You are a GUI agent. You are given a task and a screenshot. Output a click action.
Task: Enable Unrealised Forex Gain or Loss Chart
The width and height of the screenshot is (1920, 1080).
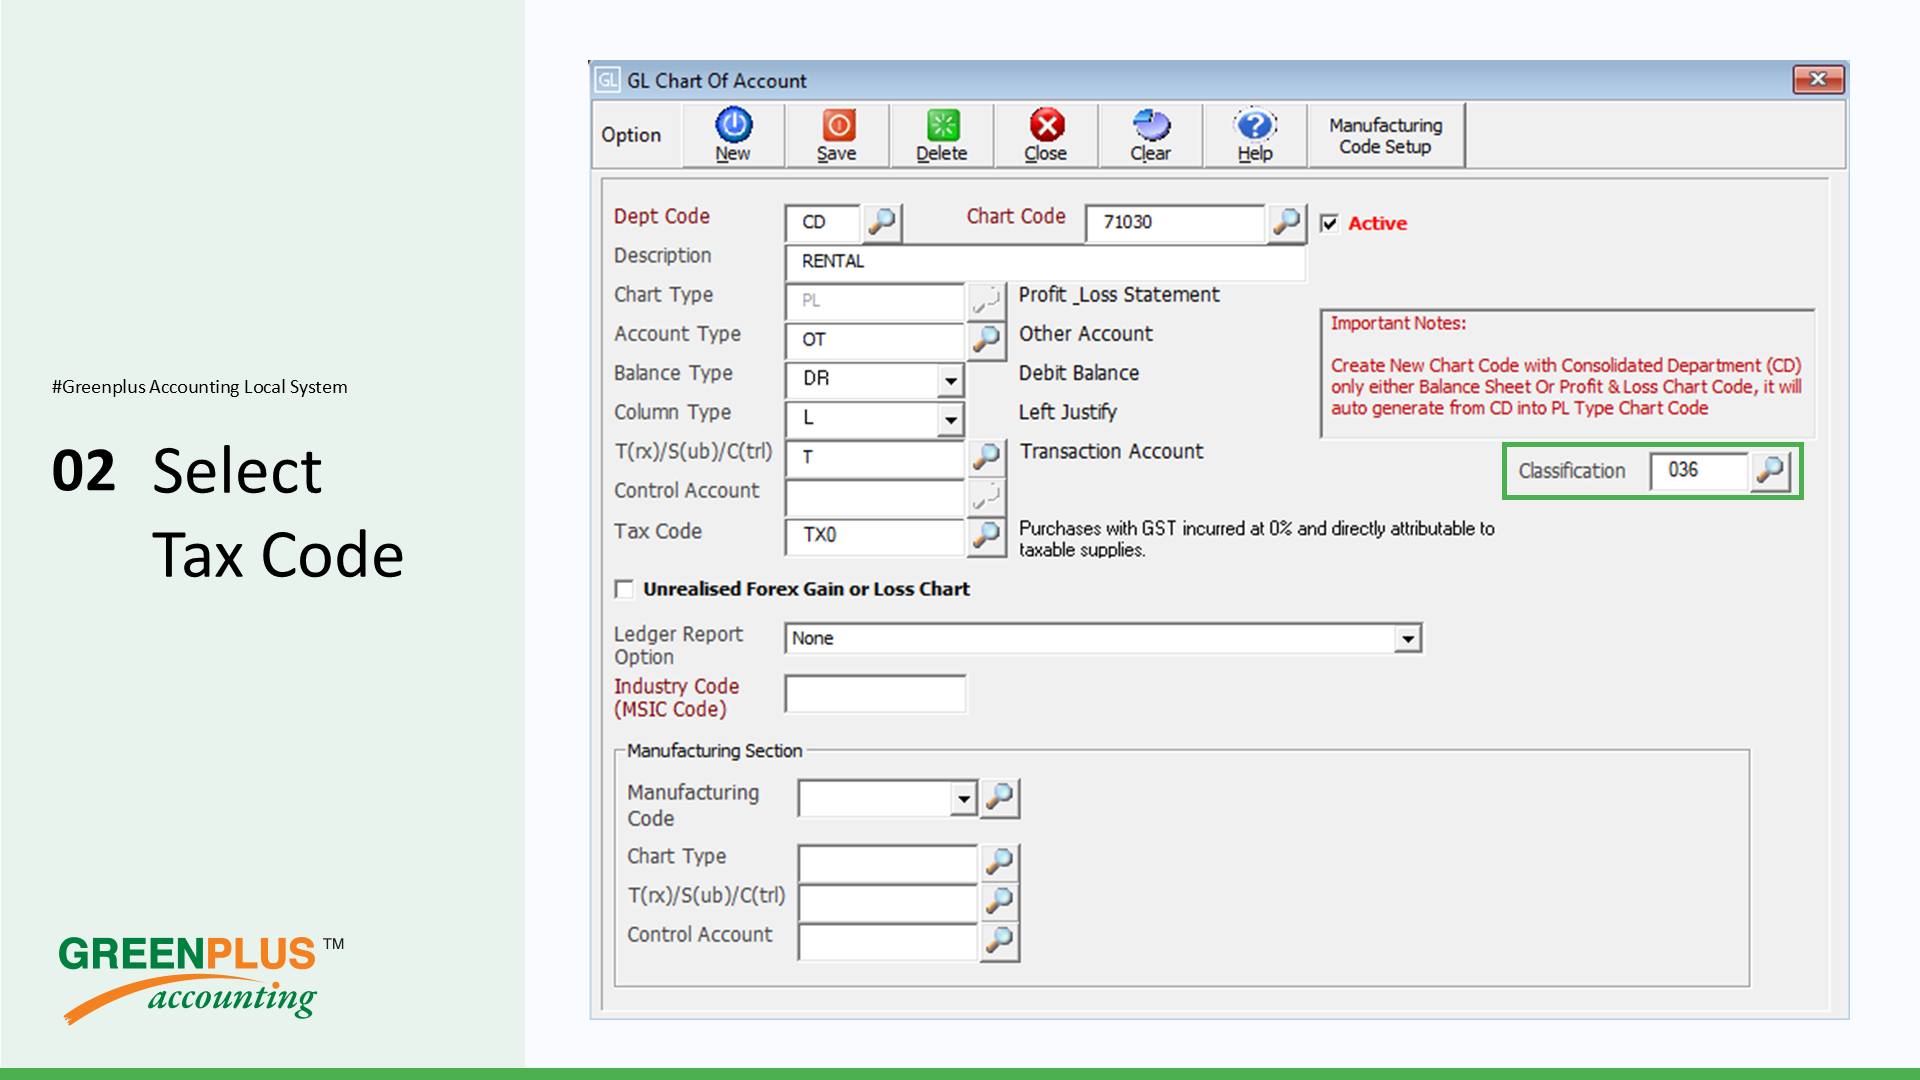(624, 589)
